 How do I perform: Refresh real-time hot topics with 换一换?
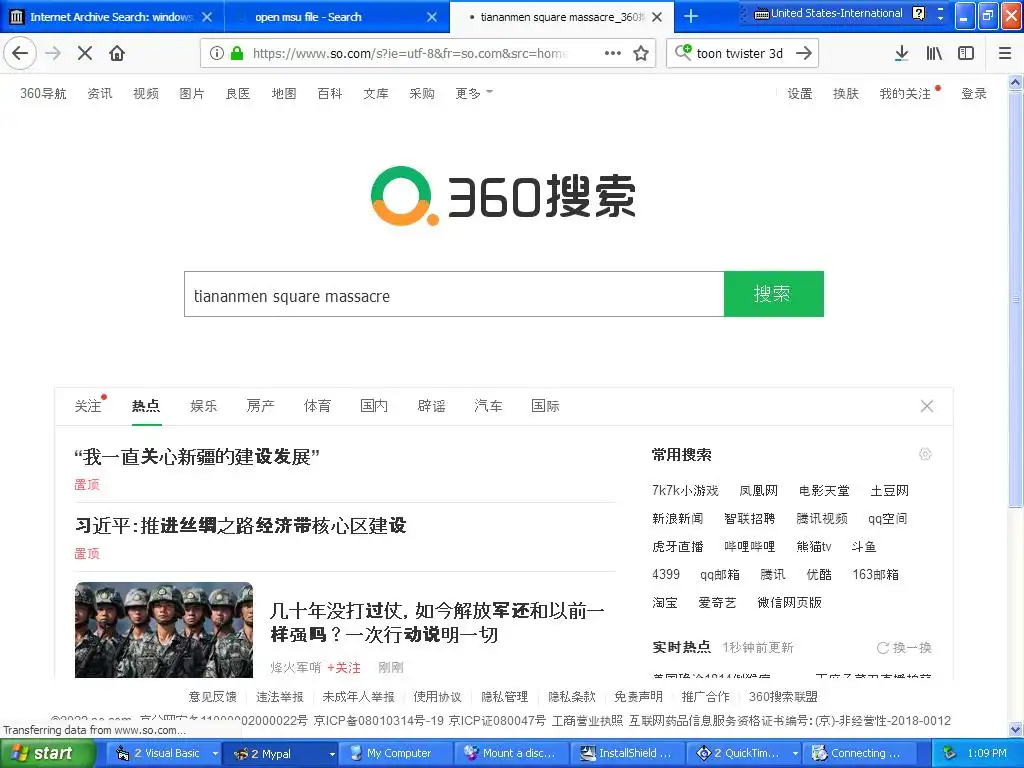(x=904, y=648)
